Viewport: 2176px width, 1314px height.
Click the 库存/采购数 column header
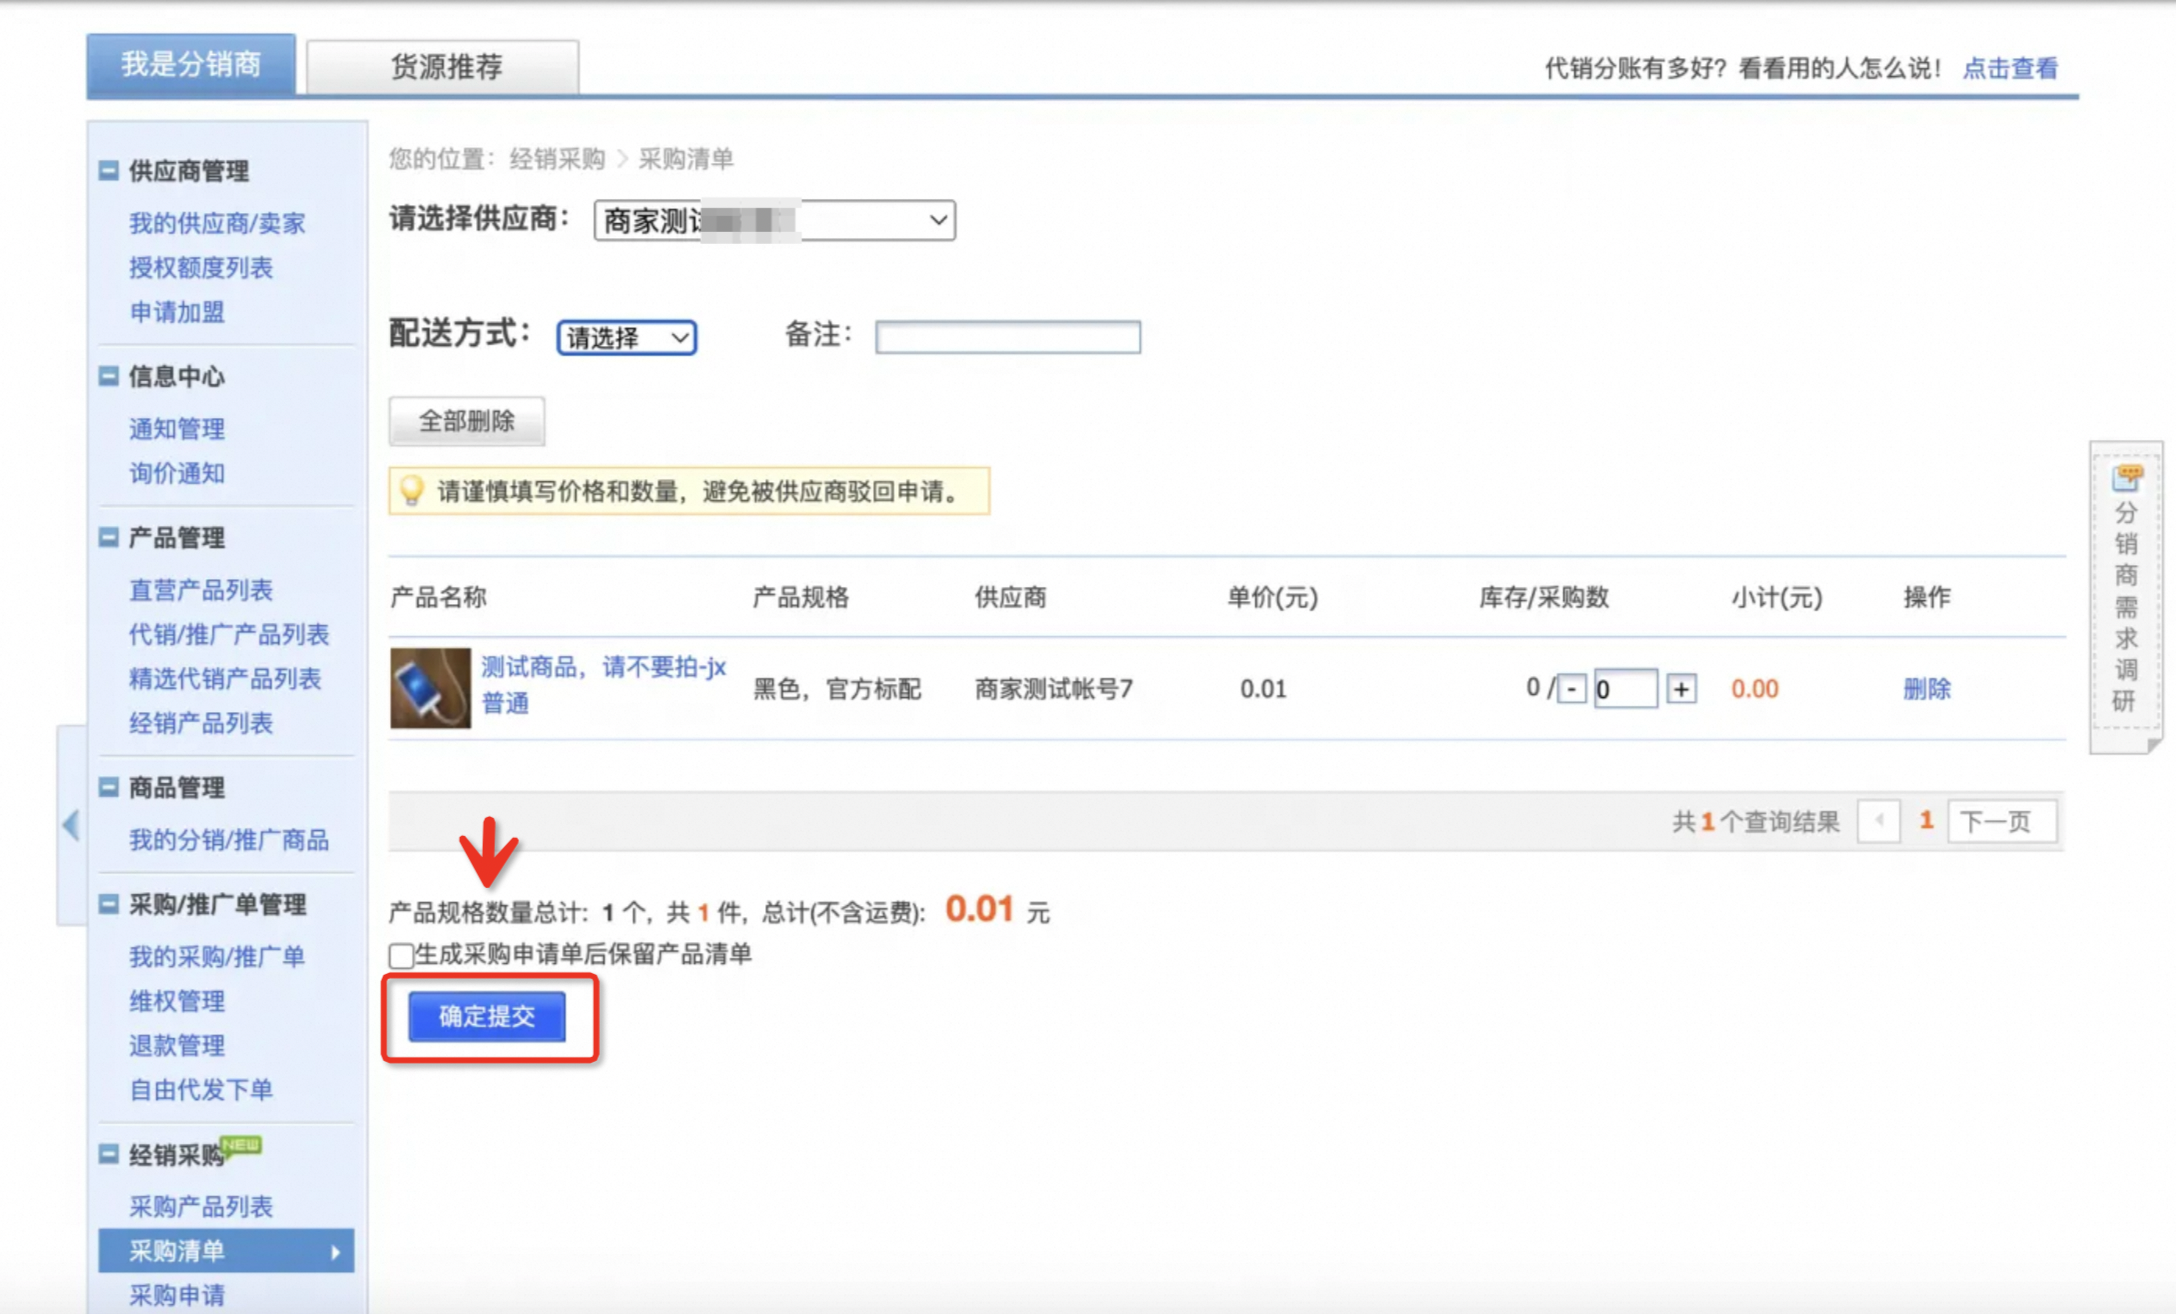[x=1544, y=598]
